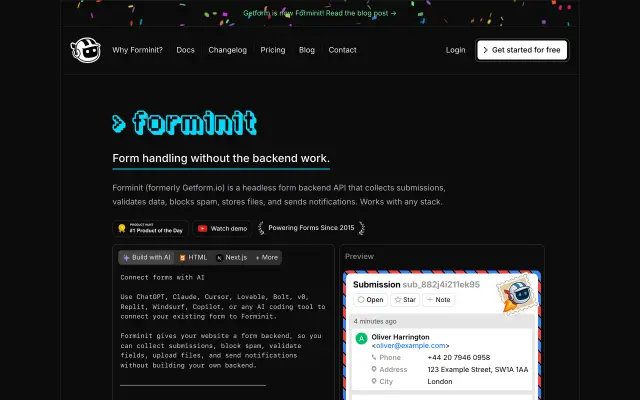Click Get started for free button
The image size is (640, 400).
[x=522, y=50]
